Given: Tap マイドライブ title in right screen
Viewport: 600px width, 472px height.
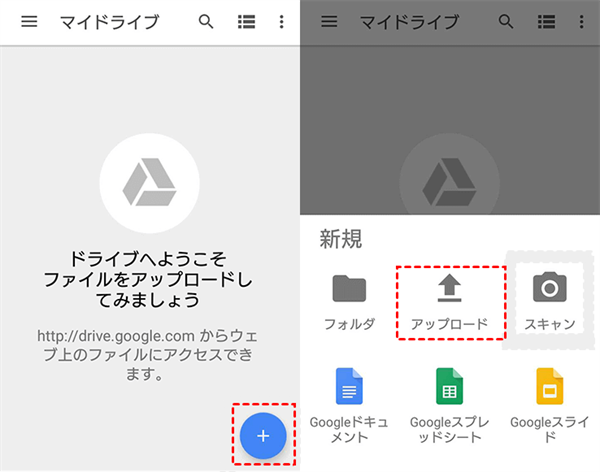Looking at the screenshot, I should click(409, 22).
